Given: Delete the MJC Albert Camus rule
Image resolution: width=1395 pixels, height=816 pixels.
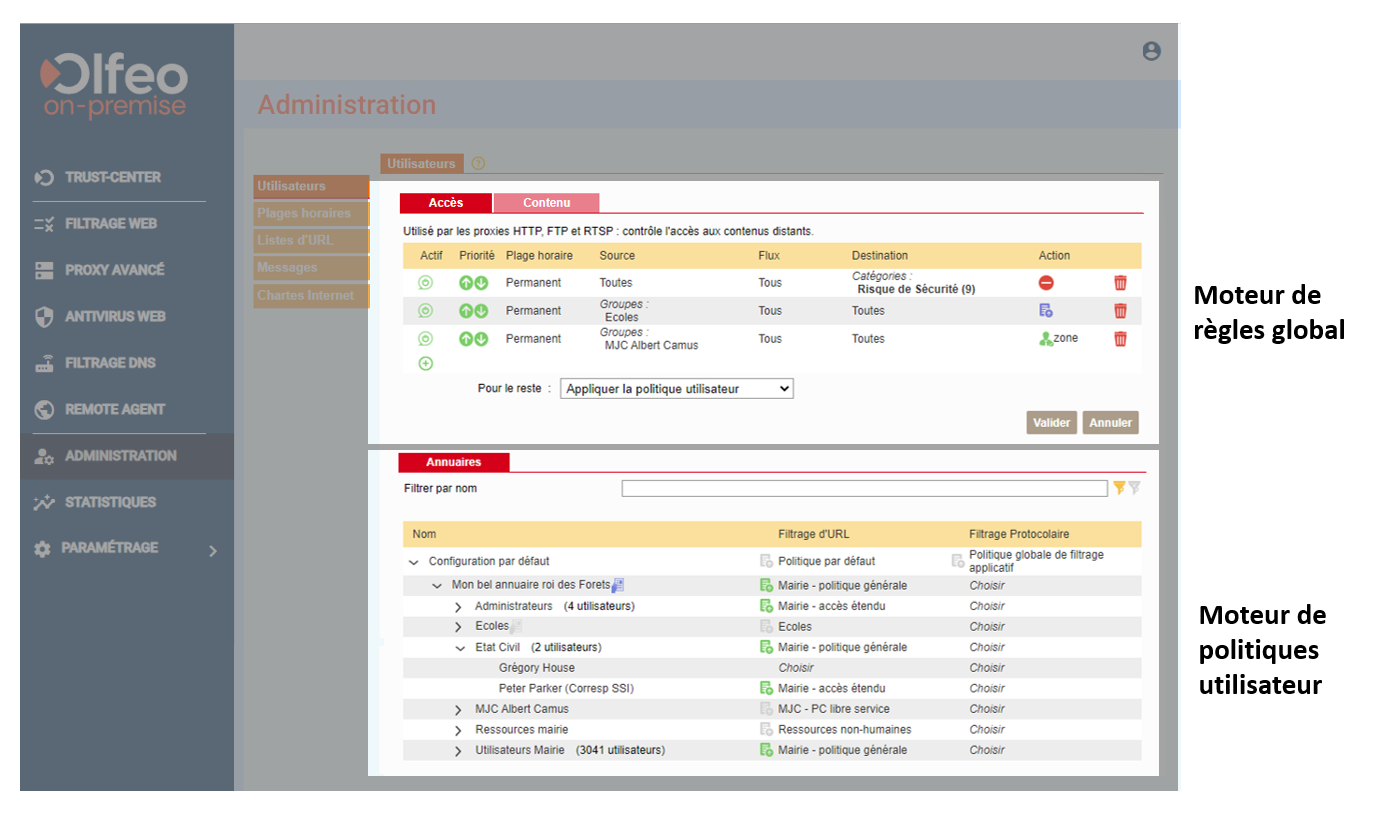Looking at the screenshot, I should [1120, 339].
